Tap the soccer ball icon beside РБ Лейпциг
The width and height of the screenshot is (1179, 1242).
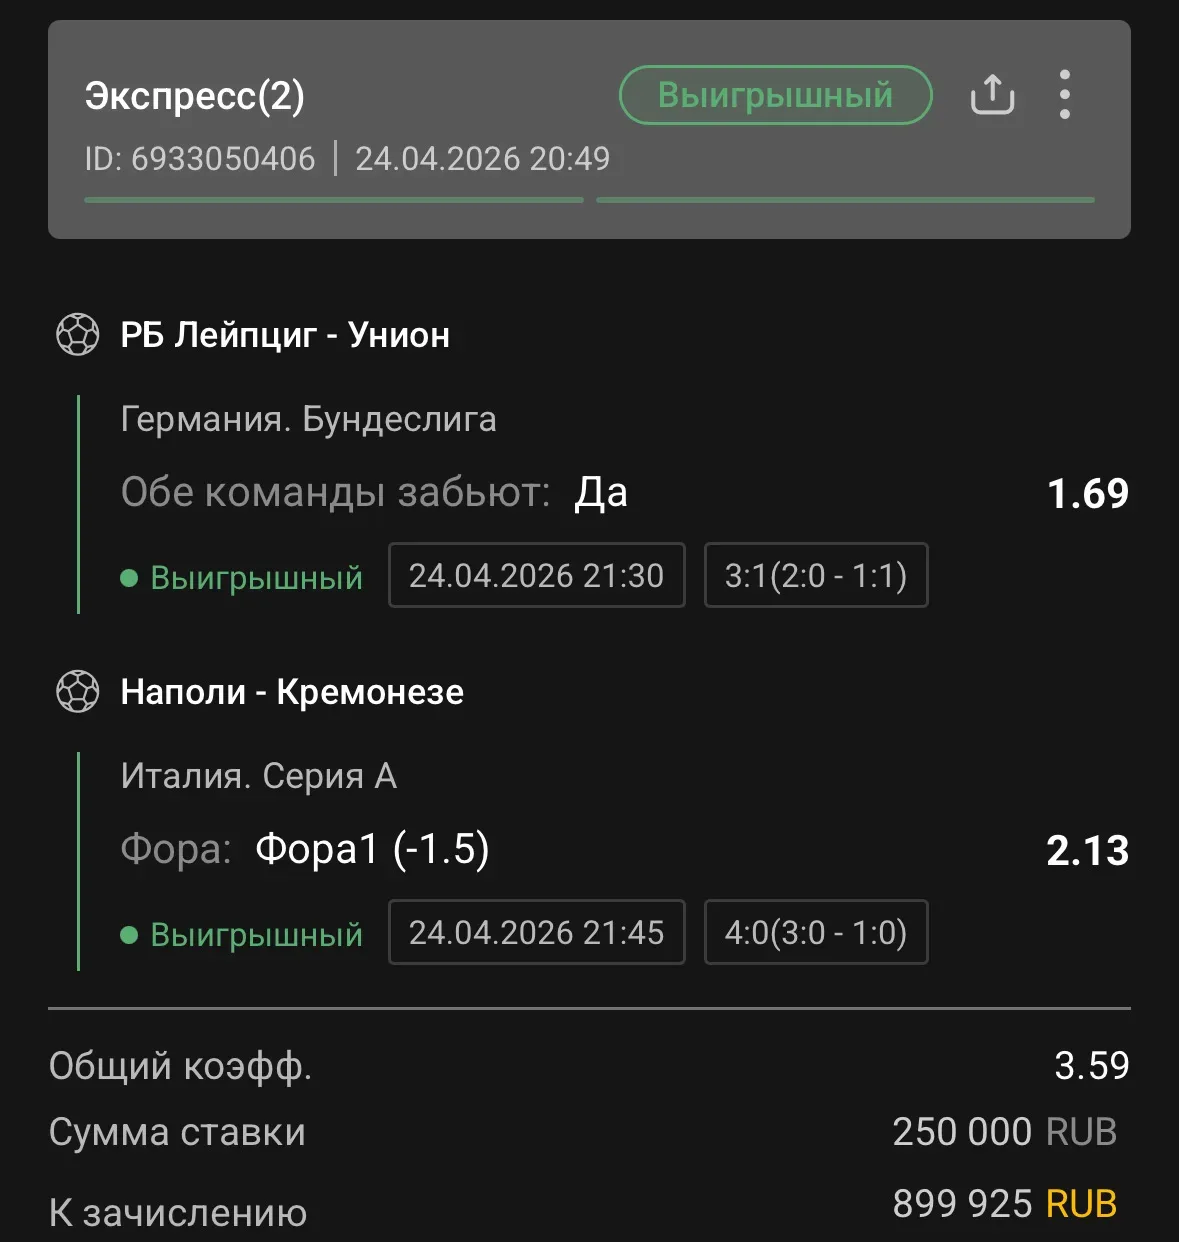tap(78, 335)
